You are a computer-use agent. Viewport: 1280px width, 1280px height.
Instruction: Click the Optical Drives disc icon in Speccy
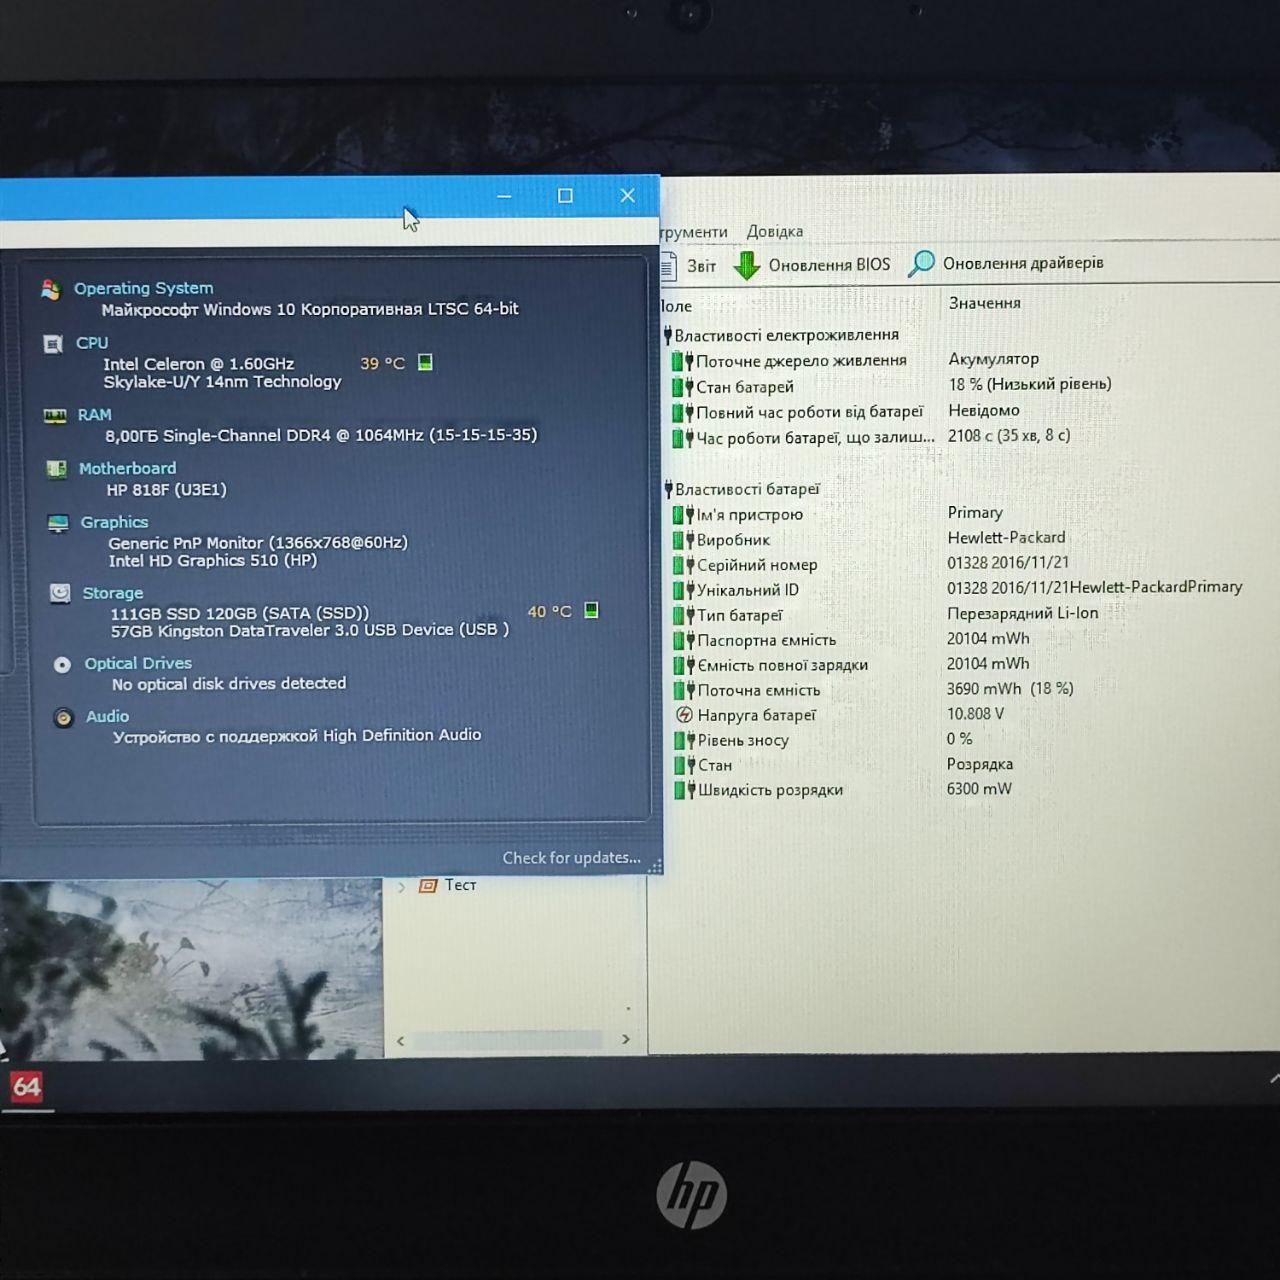pyautogui.click(x=62, y=665)
